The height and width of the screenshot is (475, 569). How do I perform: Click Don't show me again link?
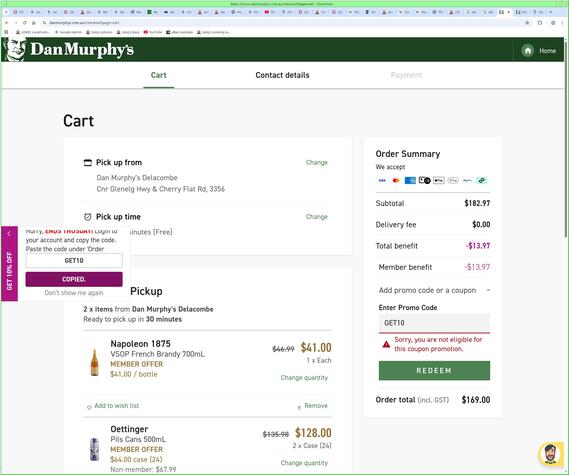pyautogui.click(x=74, y=293)
